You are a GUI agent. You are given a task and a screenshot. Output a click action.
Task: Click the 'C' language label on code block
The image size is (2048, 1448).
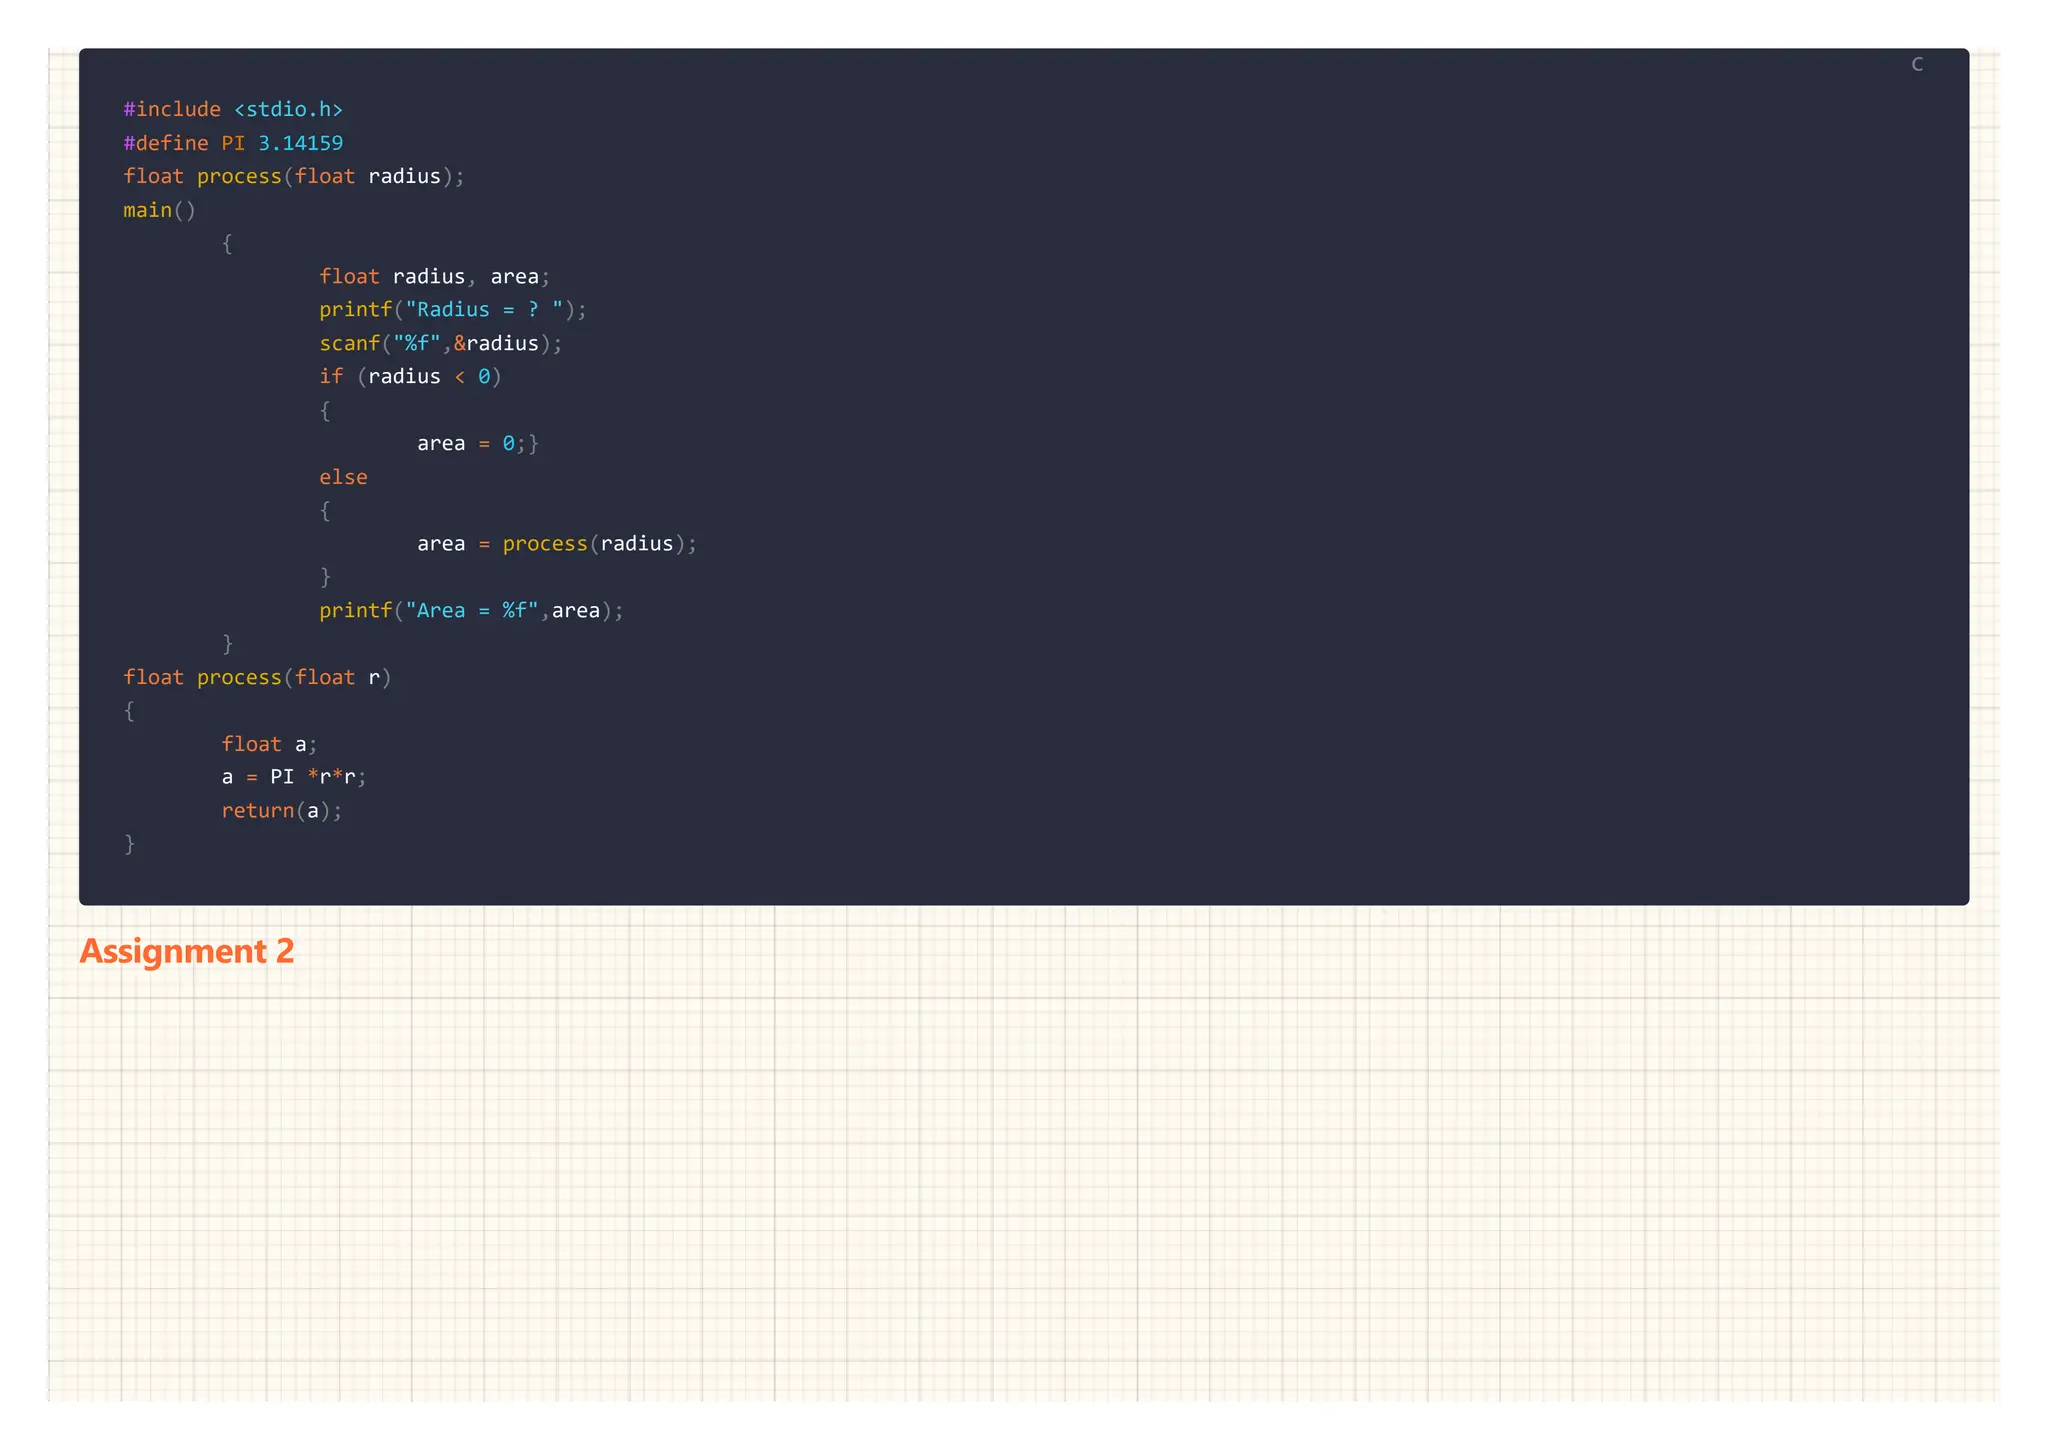tap(1916, 64)
